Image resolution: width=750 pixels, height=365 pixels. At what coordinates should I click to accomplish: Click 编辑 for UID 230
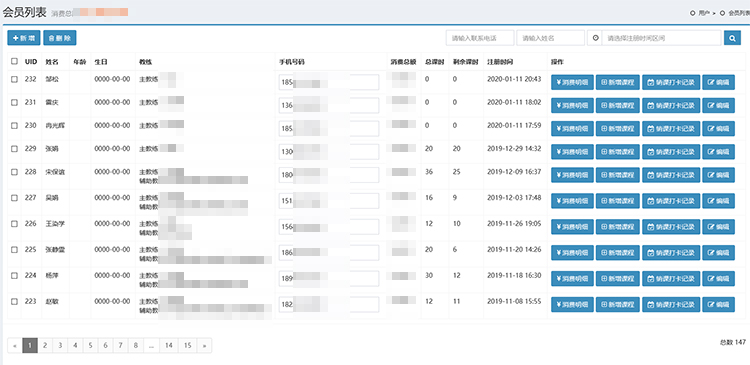pyautogui.click(x=718, y=128)
